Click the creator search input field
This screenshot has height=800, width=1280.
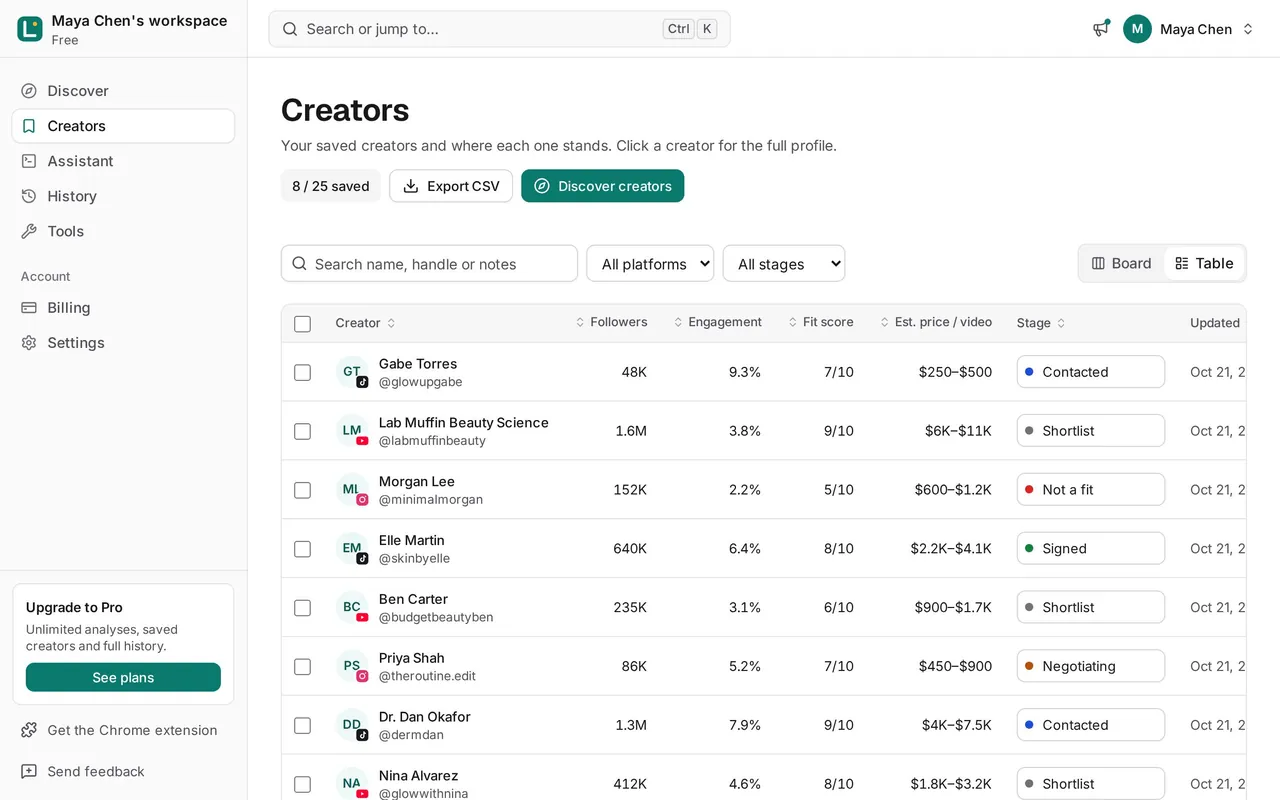point(429,264)
